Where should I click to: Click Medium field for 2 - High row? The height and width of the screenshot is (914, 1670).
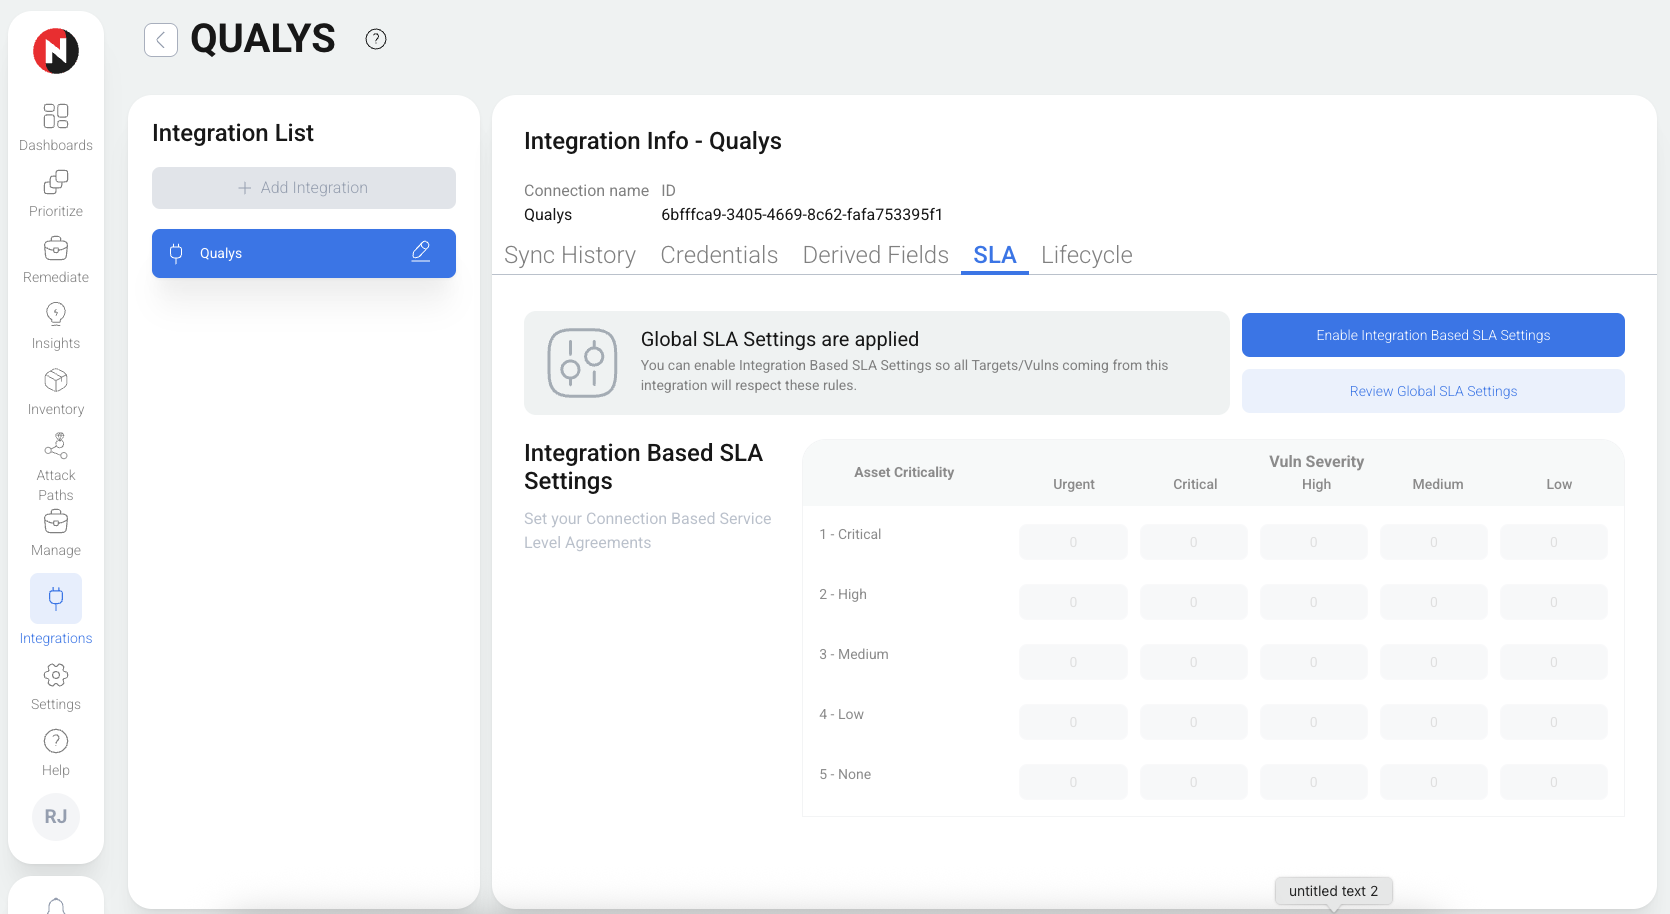click(1433, 602)
